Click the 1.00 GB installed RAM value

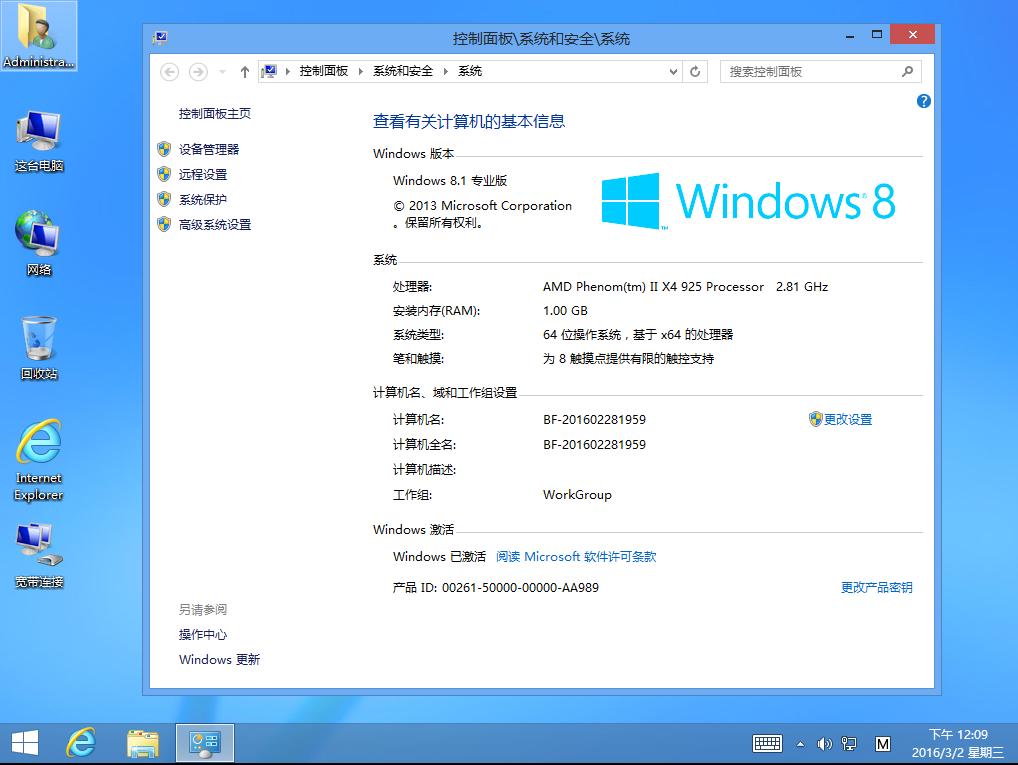tap(565, 311)
